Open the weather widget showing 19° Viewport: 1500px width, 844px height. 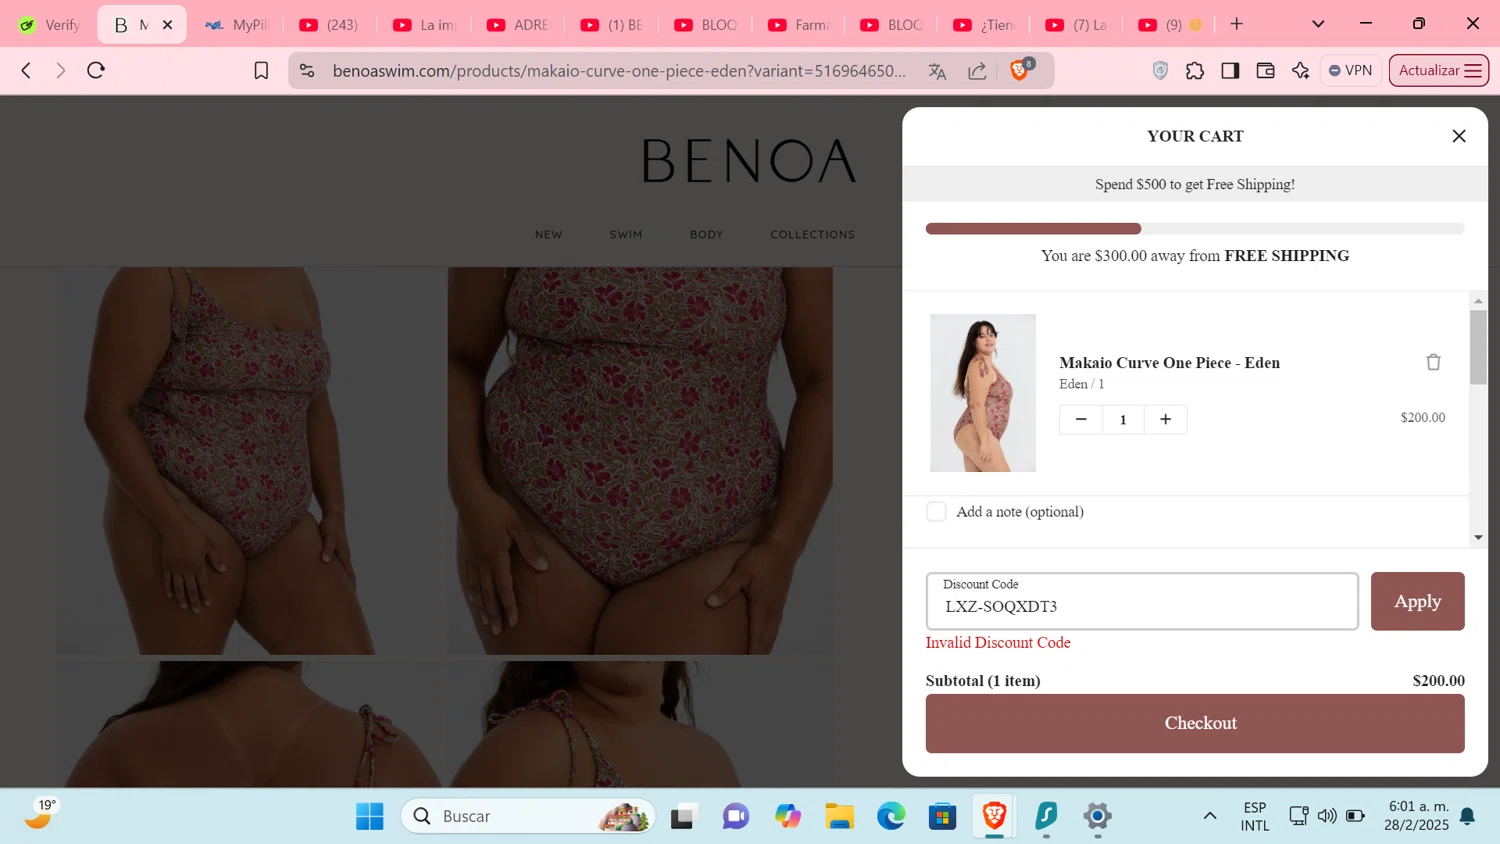click(x=40, y=815)
